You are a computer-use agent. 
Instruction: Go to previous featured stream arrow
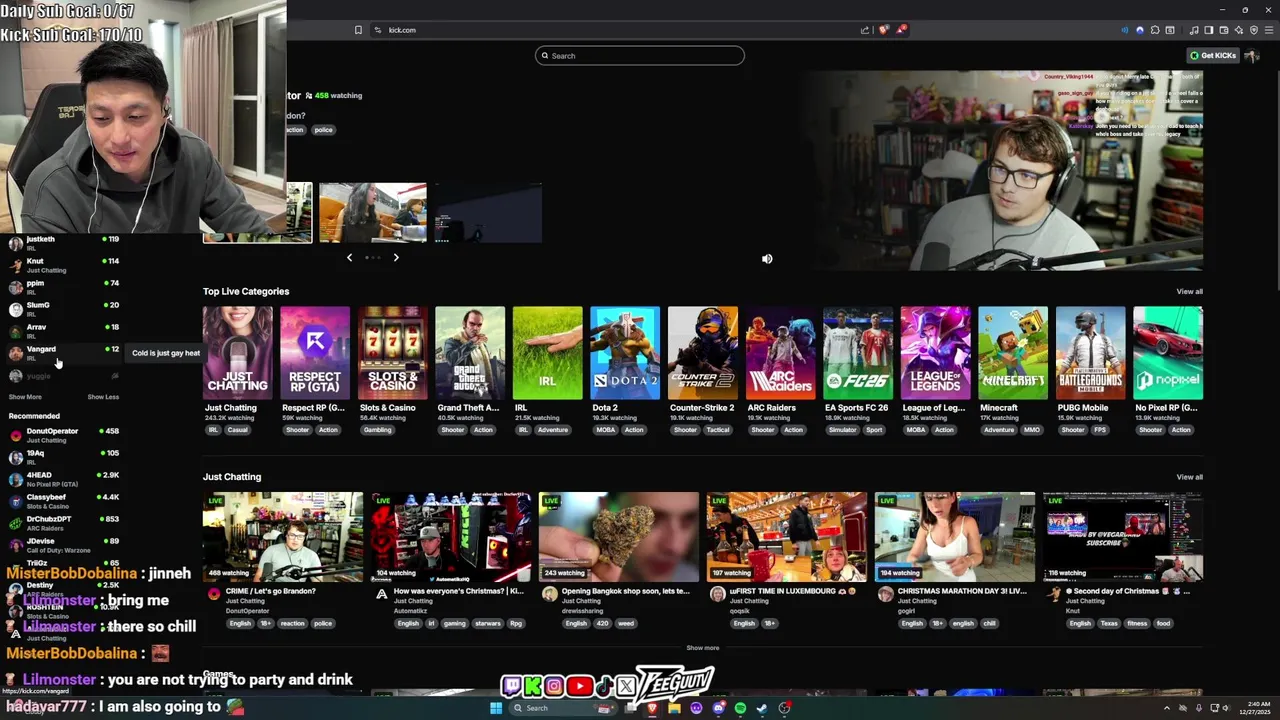[349, 258]
